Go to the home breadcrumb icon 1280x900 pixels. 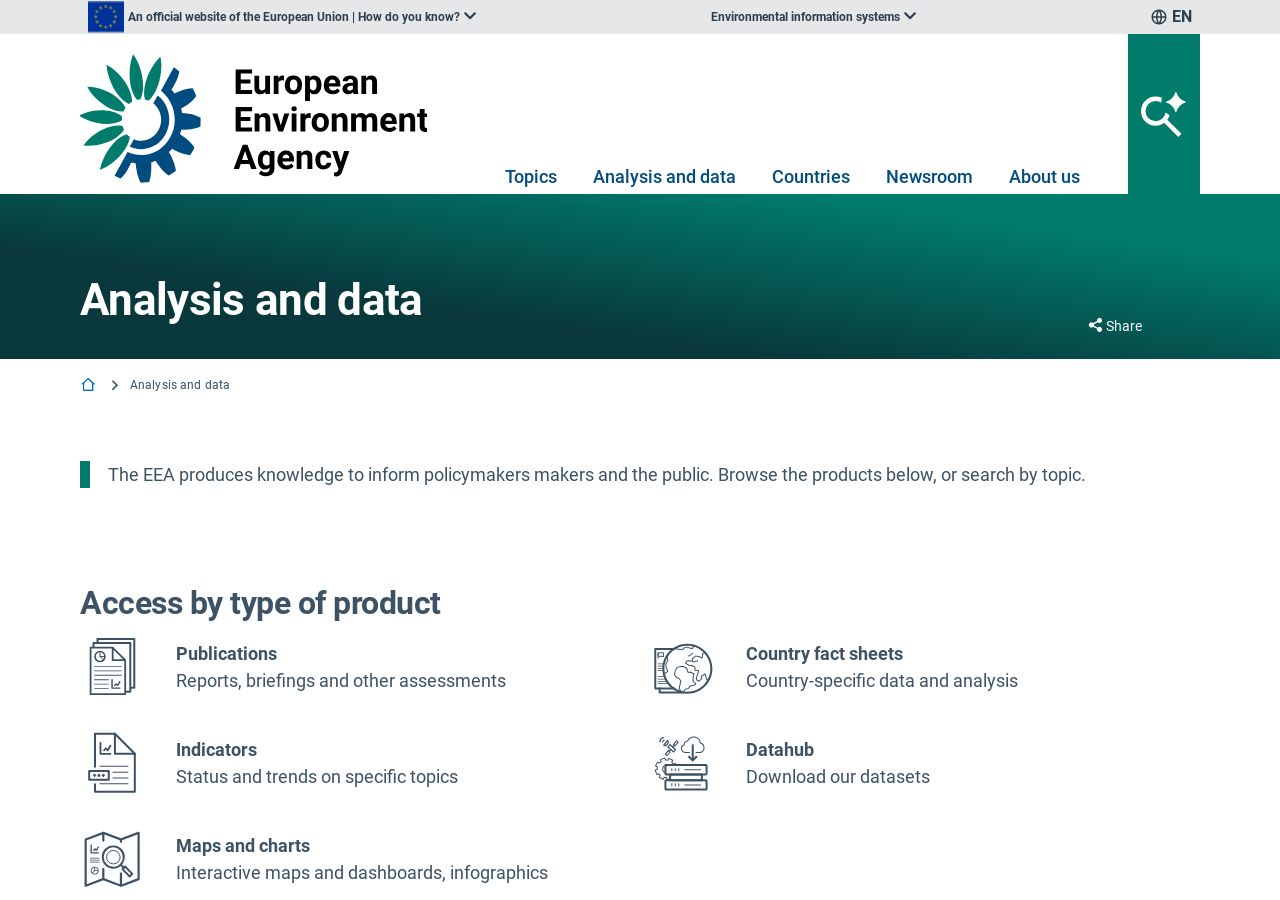pos(88,385)
